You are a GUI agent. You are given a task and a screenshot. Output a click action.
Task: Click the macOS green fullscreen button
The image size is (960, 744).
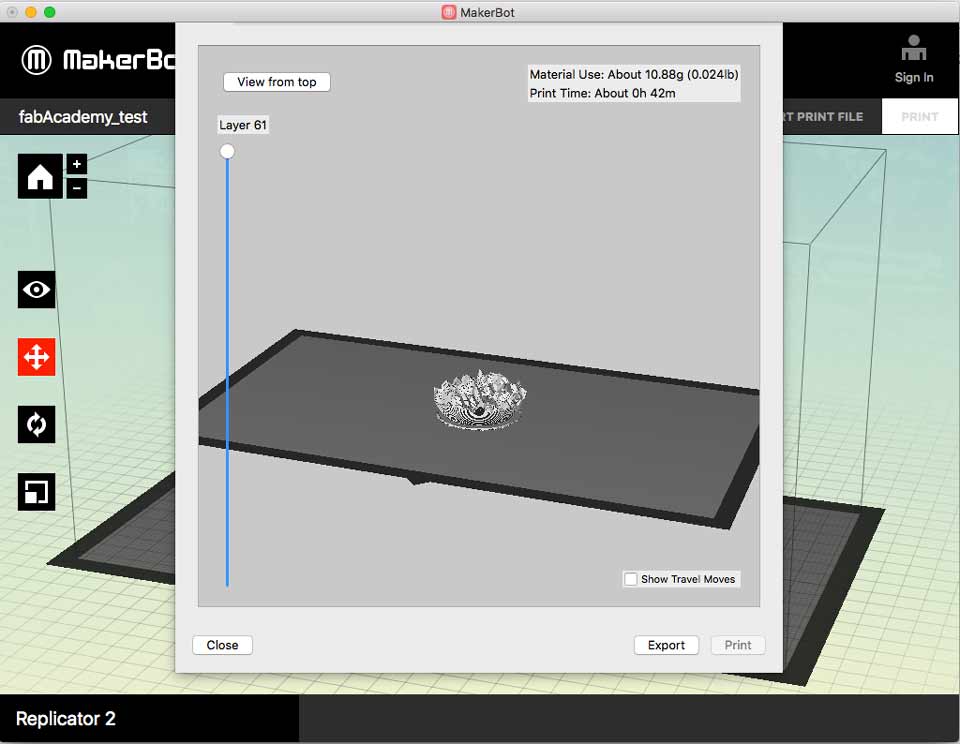(50, 12)
